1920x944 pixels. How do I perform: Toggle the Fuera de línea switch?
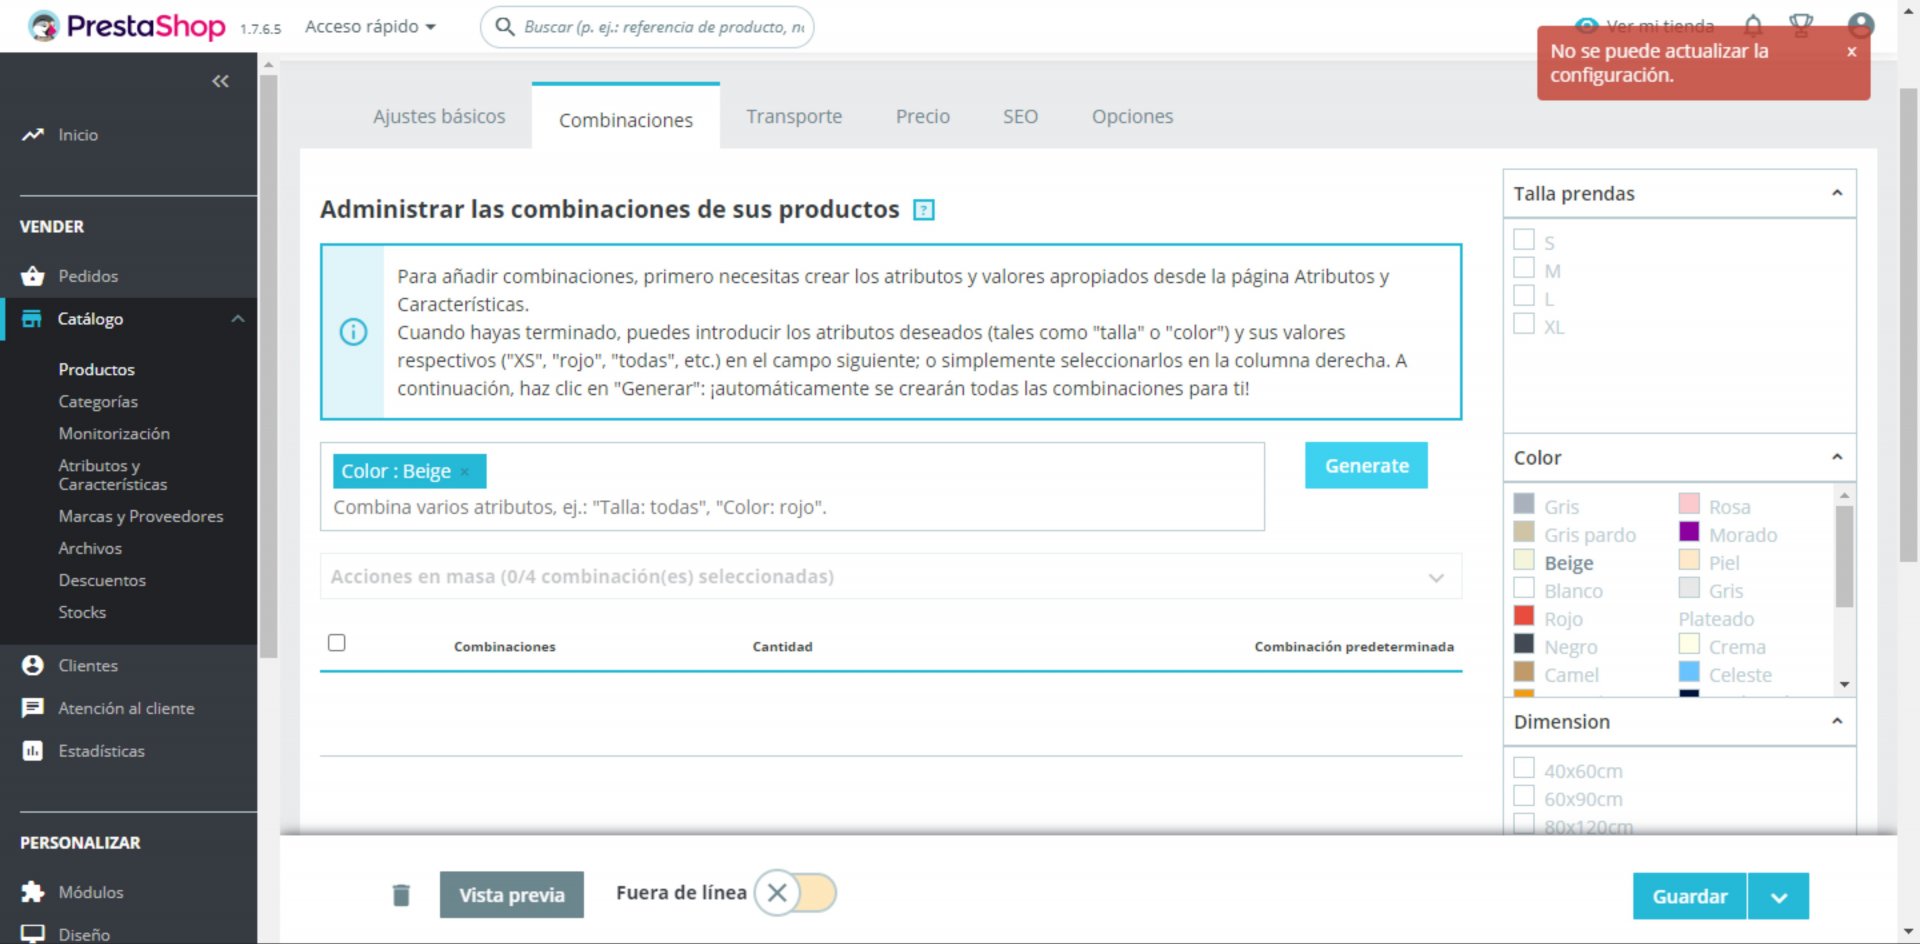[795, 893]
